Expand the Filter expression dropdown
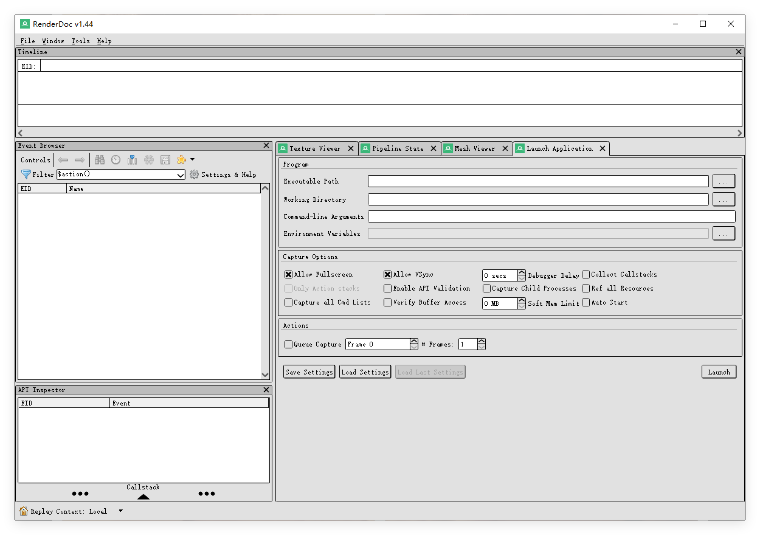The height and width of the screenshot is (535, 760). coord(180,174)
